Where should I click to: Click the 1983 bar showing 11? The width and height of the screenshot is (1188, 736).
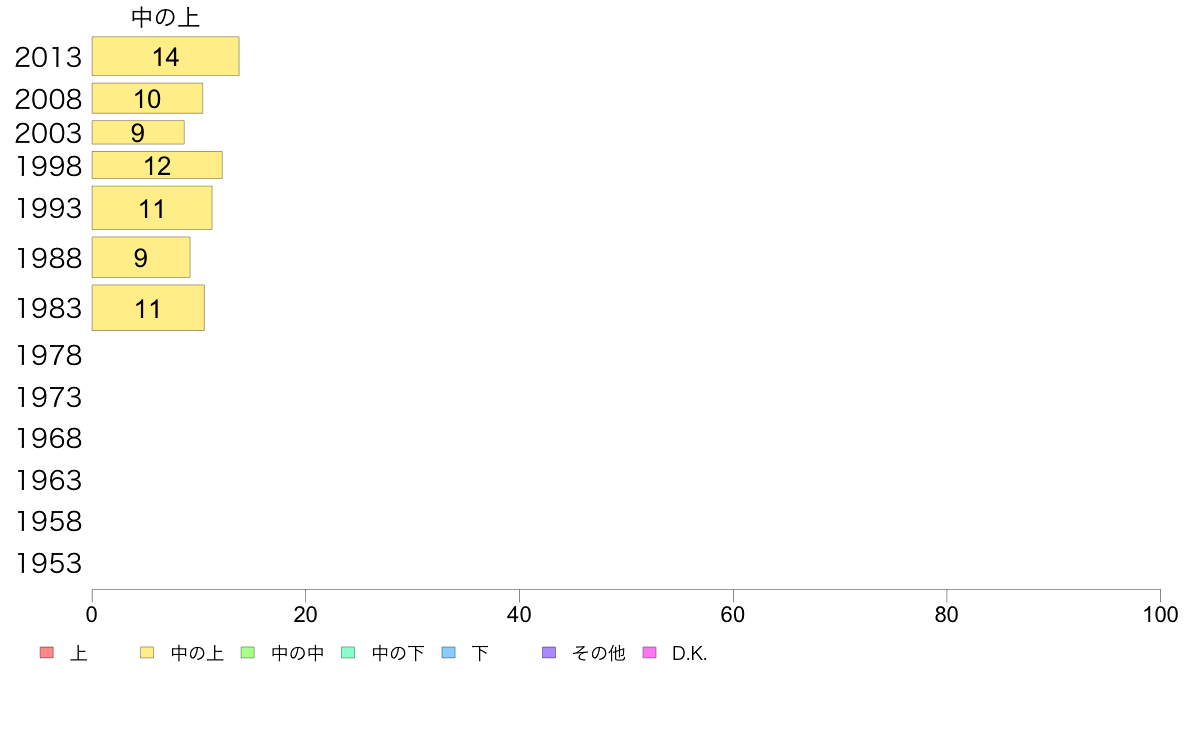[148, 308]
